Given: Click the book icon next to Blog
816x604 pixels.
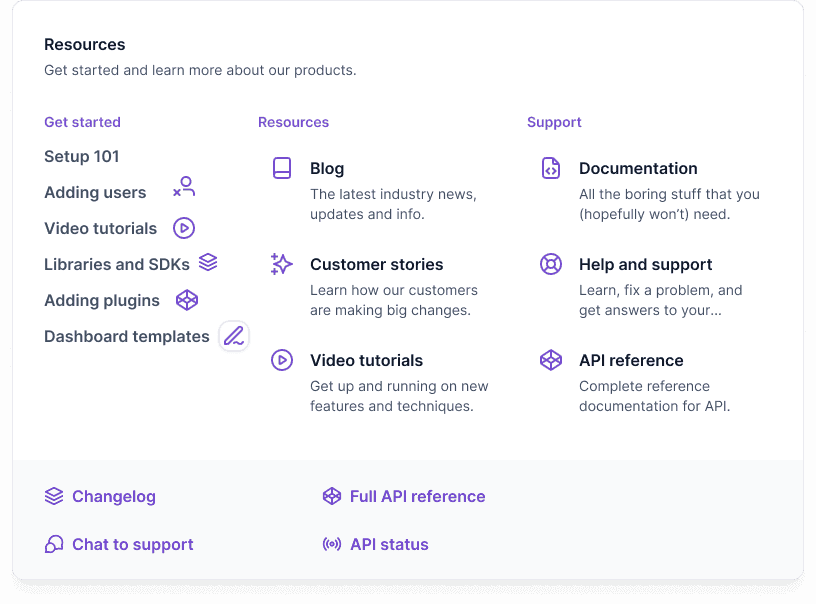Looking at the screenshot, I should click(282, 168).
